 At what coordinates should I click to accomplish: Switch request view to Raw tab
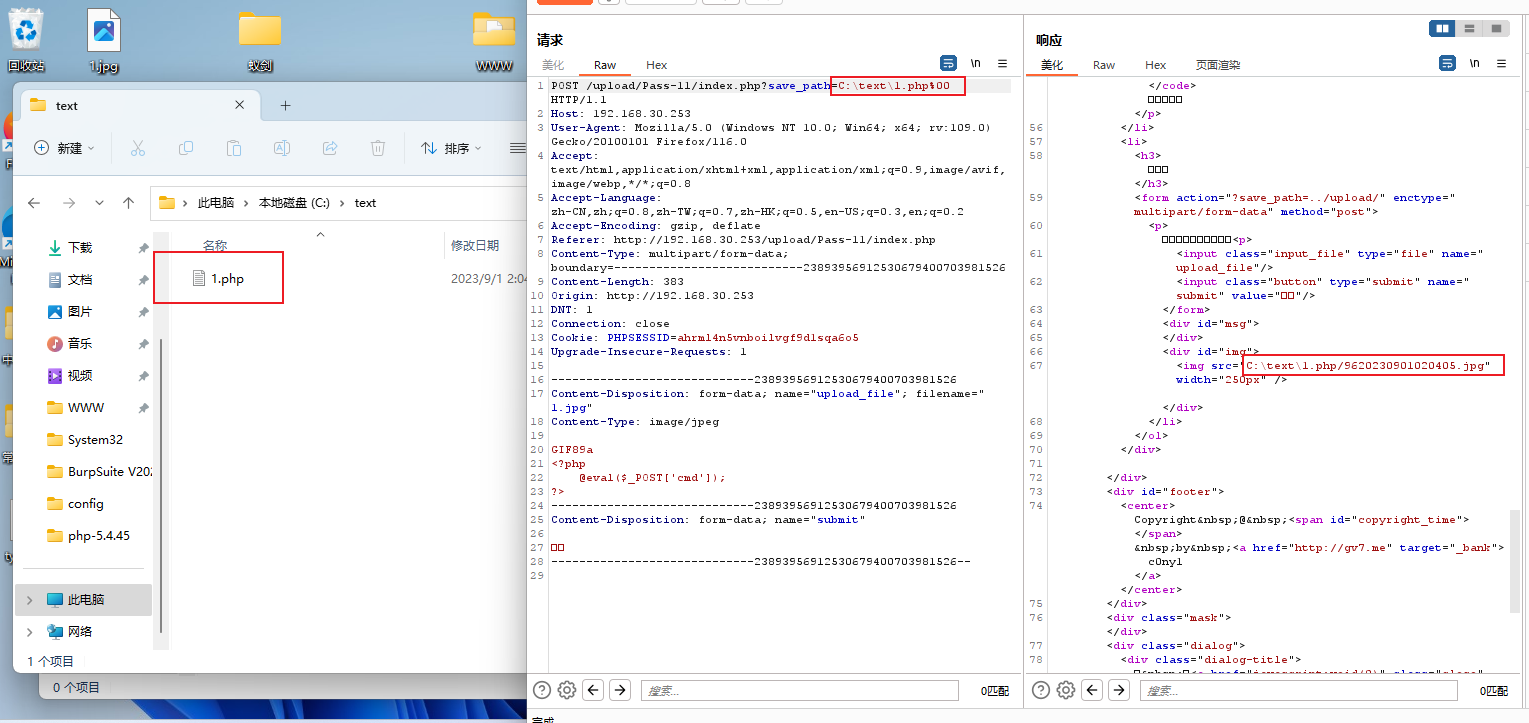[605, 65]
